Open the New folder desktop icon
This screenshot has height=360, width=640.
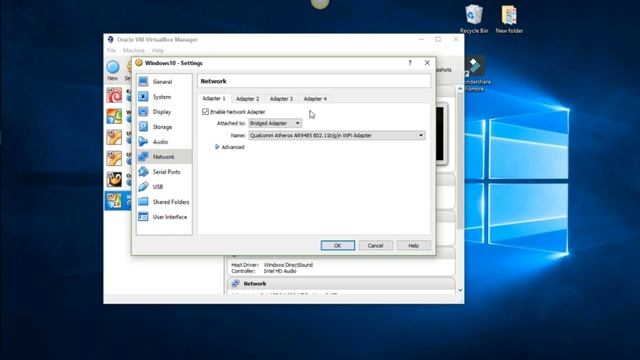click(509, 19)
